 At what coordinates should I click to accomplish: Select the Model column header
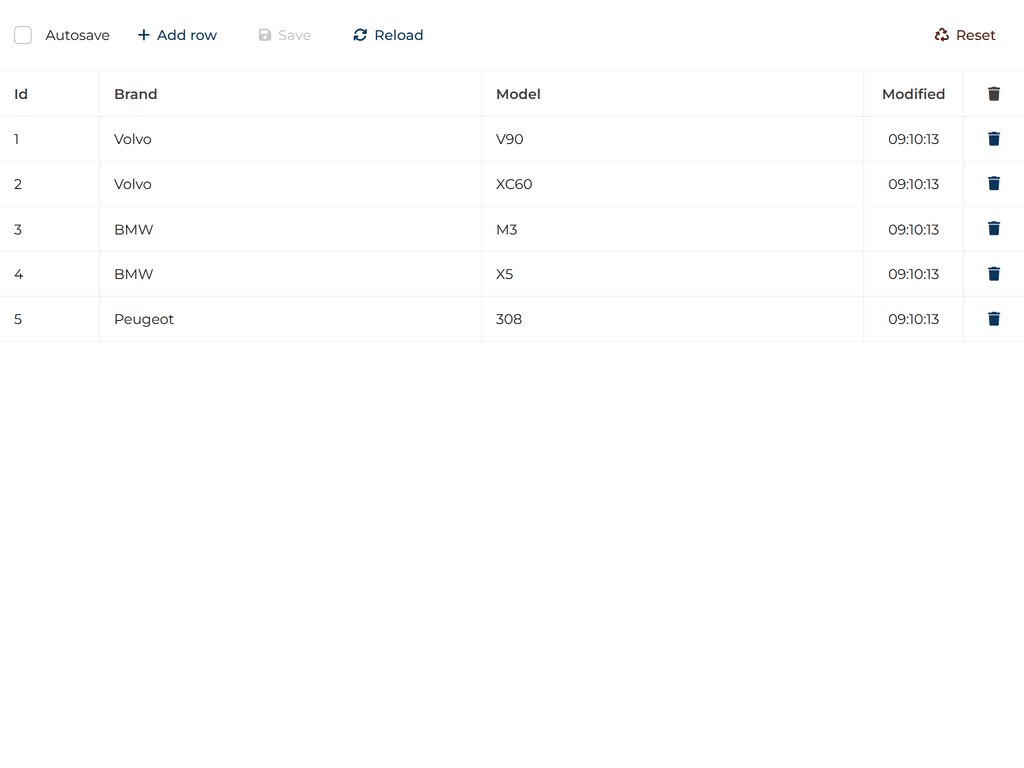(518, 93)
